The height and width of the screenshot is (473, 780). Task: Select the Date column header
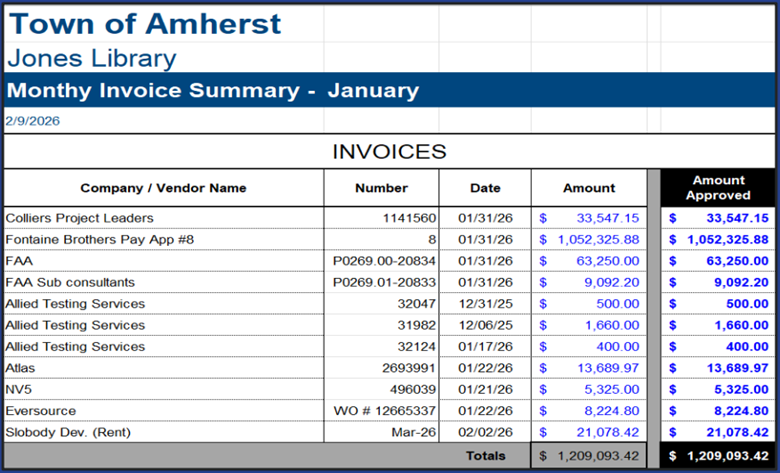484,188
